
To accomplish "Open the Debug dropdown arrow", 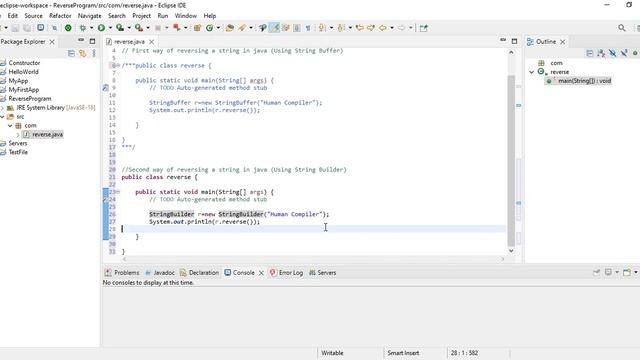I will [91, 28].
